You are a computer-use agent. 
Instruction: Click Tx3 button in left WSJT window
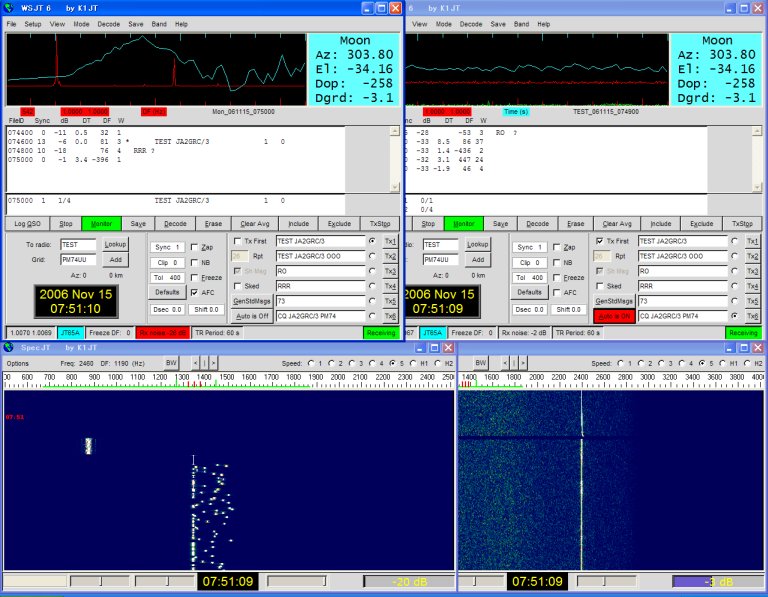pyautogui.click(x=390, y=271)
